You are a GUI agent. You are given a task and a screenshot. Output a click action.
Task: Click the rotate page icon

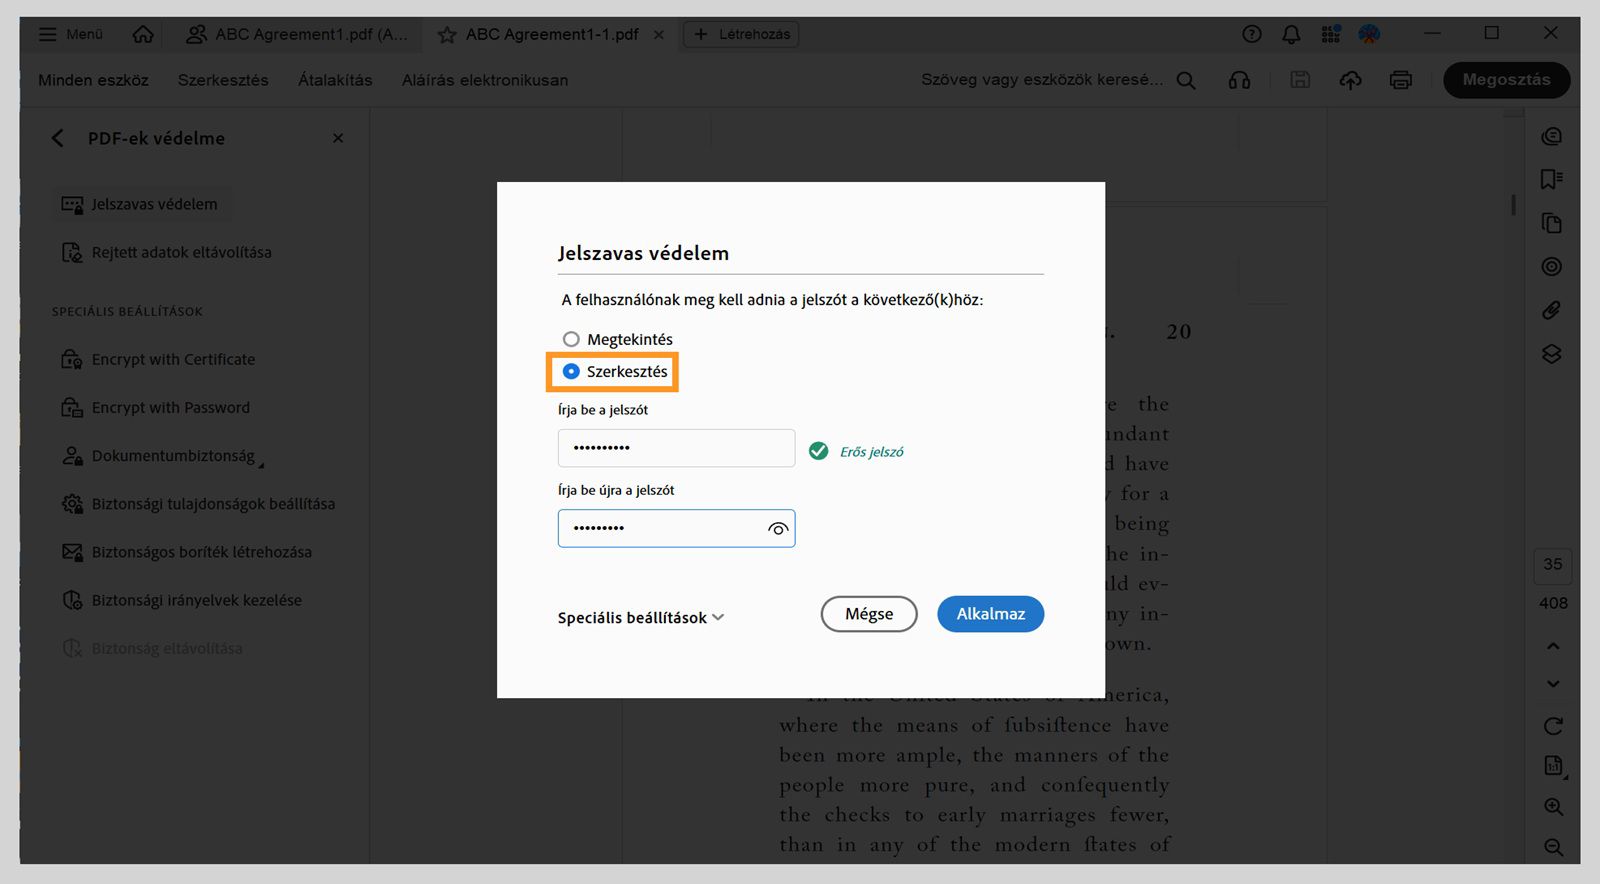[x=1553, y=726]
